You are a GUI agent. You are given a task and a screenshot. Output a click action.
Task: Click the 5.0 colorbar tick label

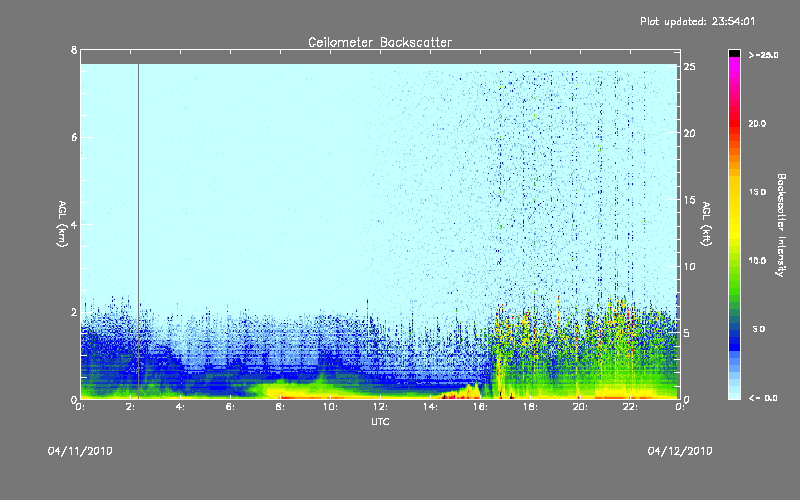click(759, 329)
